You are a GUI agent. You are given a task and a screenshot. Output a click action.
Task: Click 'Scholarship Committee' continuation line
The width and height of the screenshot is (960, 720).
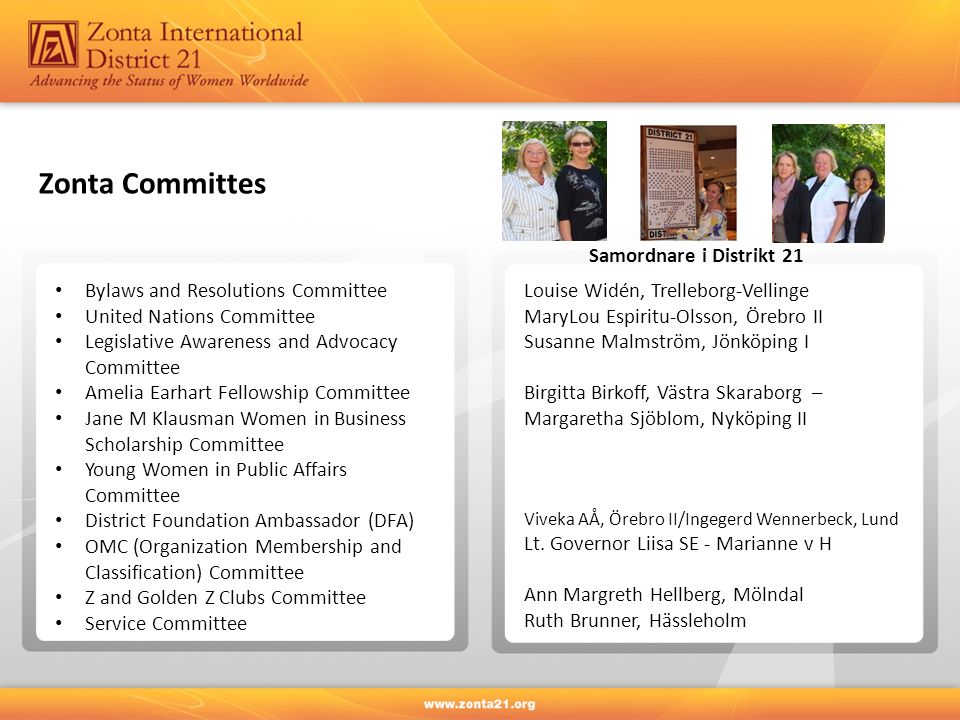coord(184,444)
